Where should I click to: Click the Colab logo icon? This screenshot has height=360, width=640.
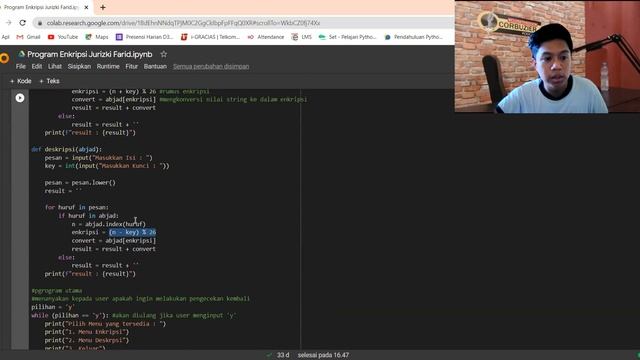tap(4, 58)
